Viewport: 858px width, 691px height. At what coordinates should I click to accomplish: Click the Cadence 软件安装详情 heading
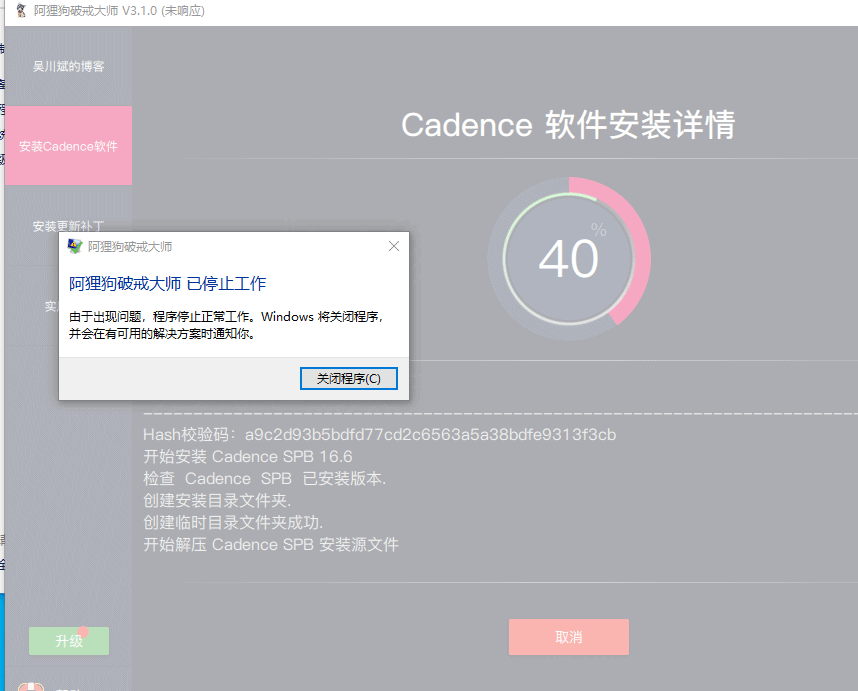coord(568,125)
